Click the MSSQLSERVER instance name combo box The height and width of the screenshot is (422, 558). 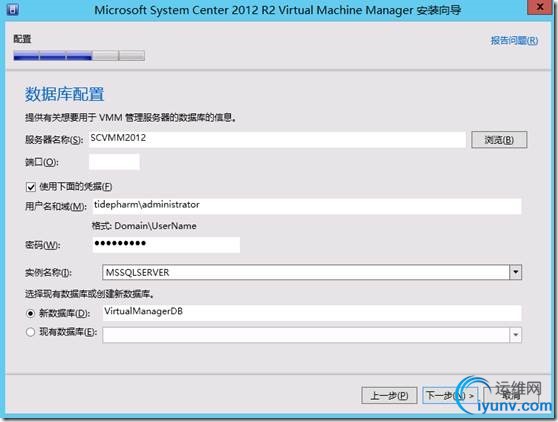click(312, 272)
